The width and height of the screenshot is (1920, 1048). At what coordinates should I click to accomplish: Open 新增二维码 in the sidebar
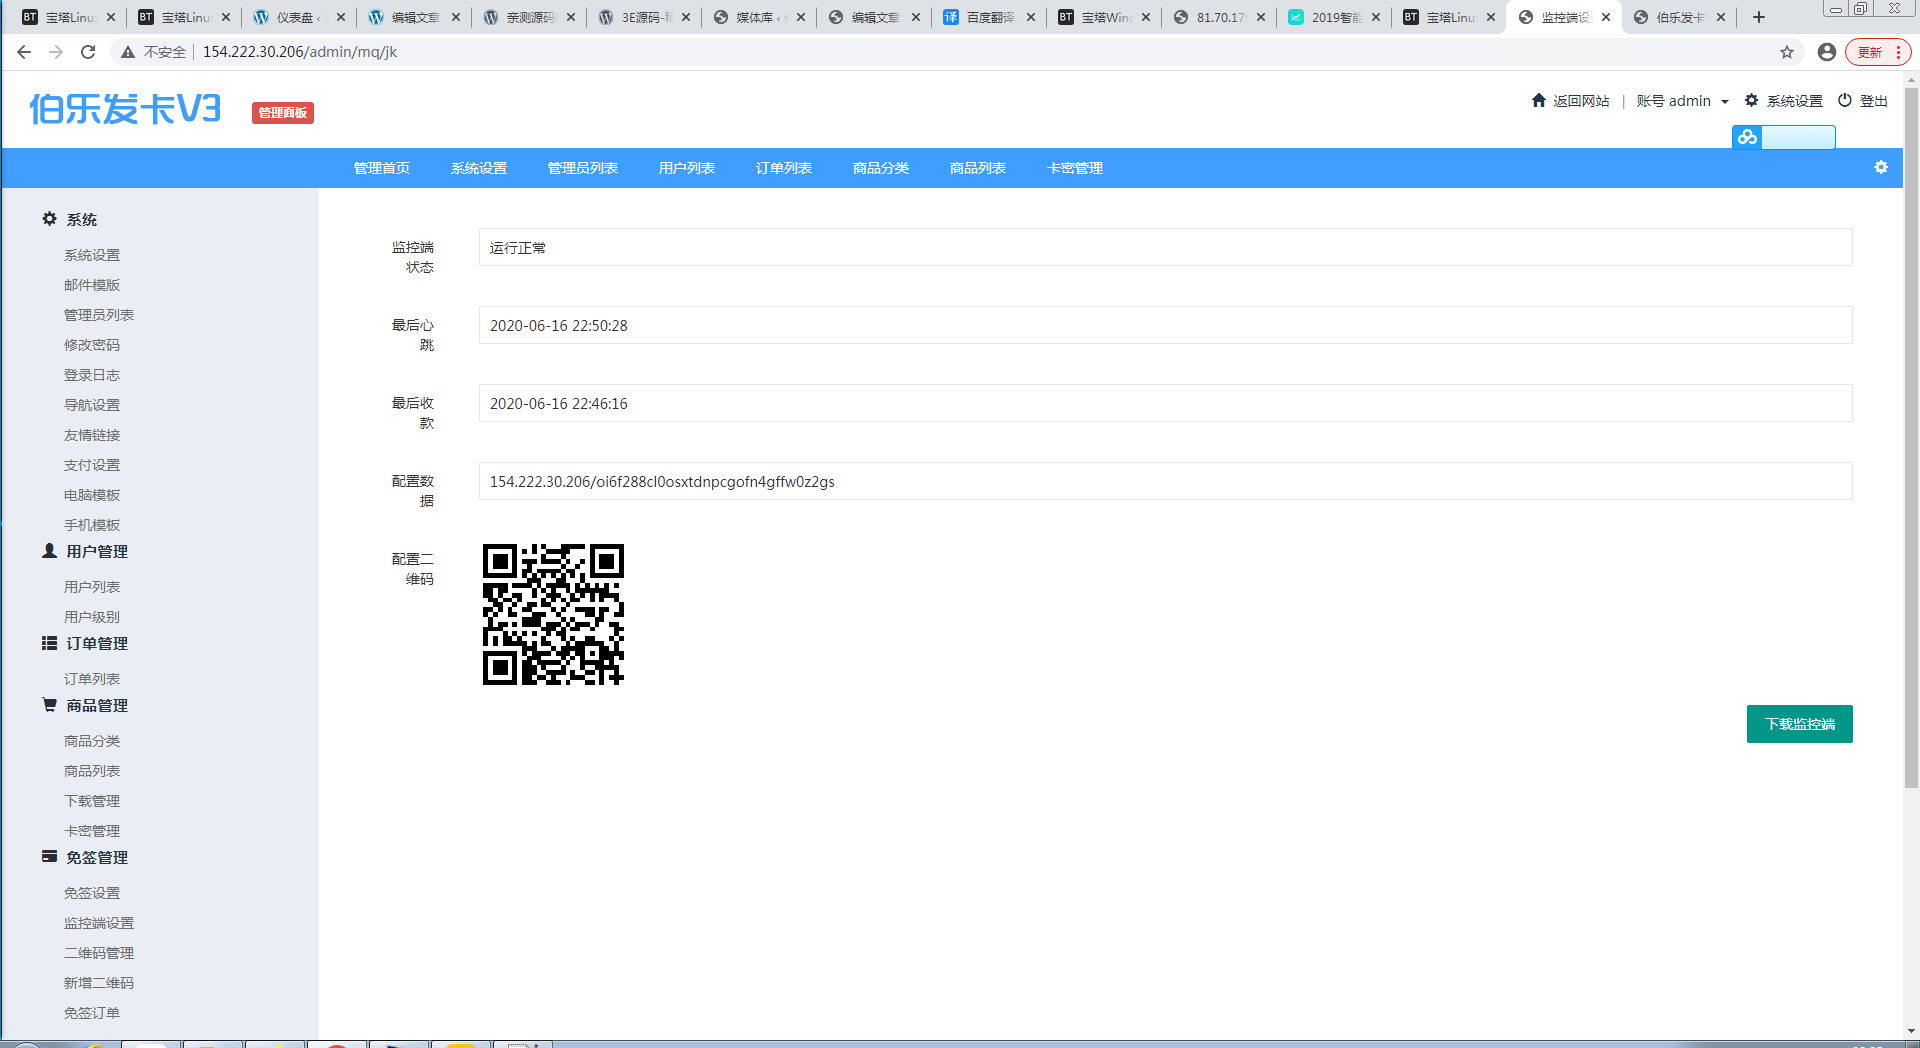pyautogui.click(x=99, y=983)
